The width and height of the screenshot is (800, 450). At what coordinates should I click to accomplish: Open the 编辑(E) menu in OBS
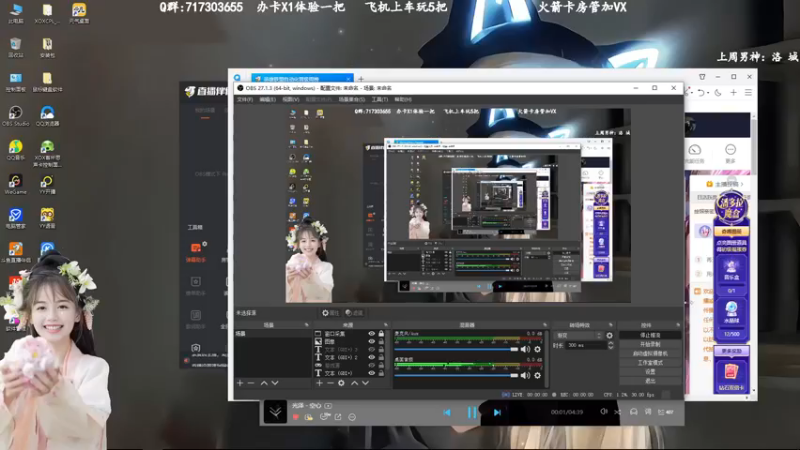pos(267,99)
